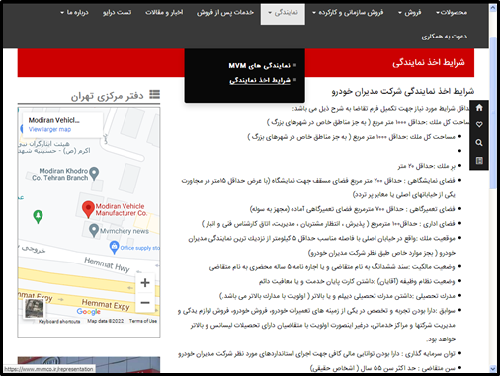Click the شرایط اخذ نمایندگی red banner title

point(428,62)
